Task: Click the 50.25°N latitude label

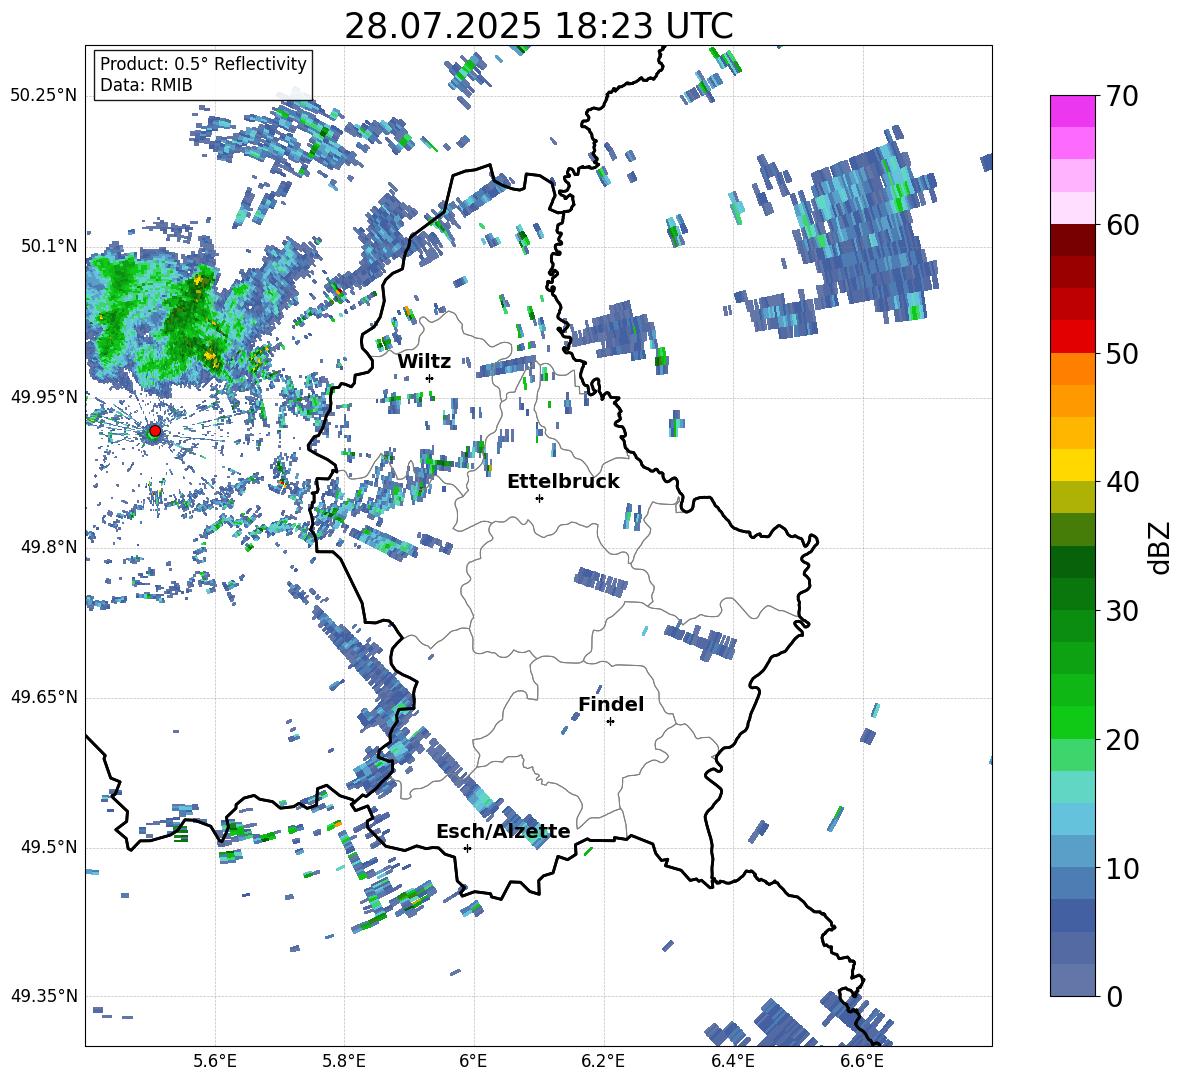Action: click(44, 96)
